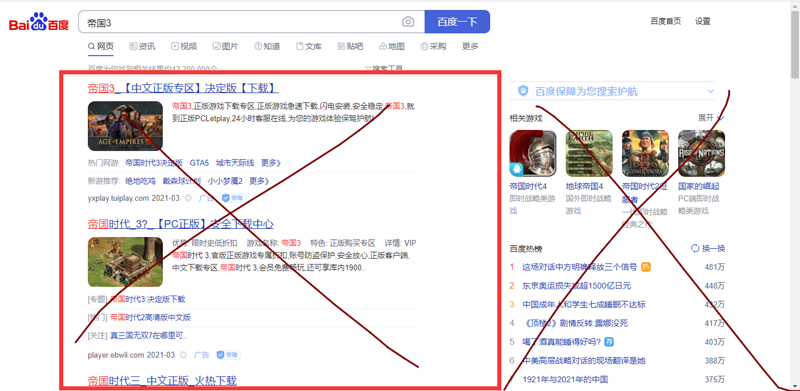Switch to the 知道 tab
The width and height of the screenshot is (800, 391).
(x=267, y=46)
